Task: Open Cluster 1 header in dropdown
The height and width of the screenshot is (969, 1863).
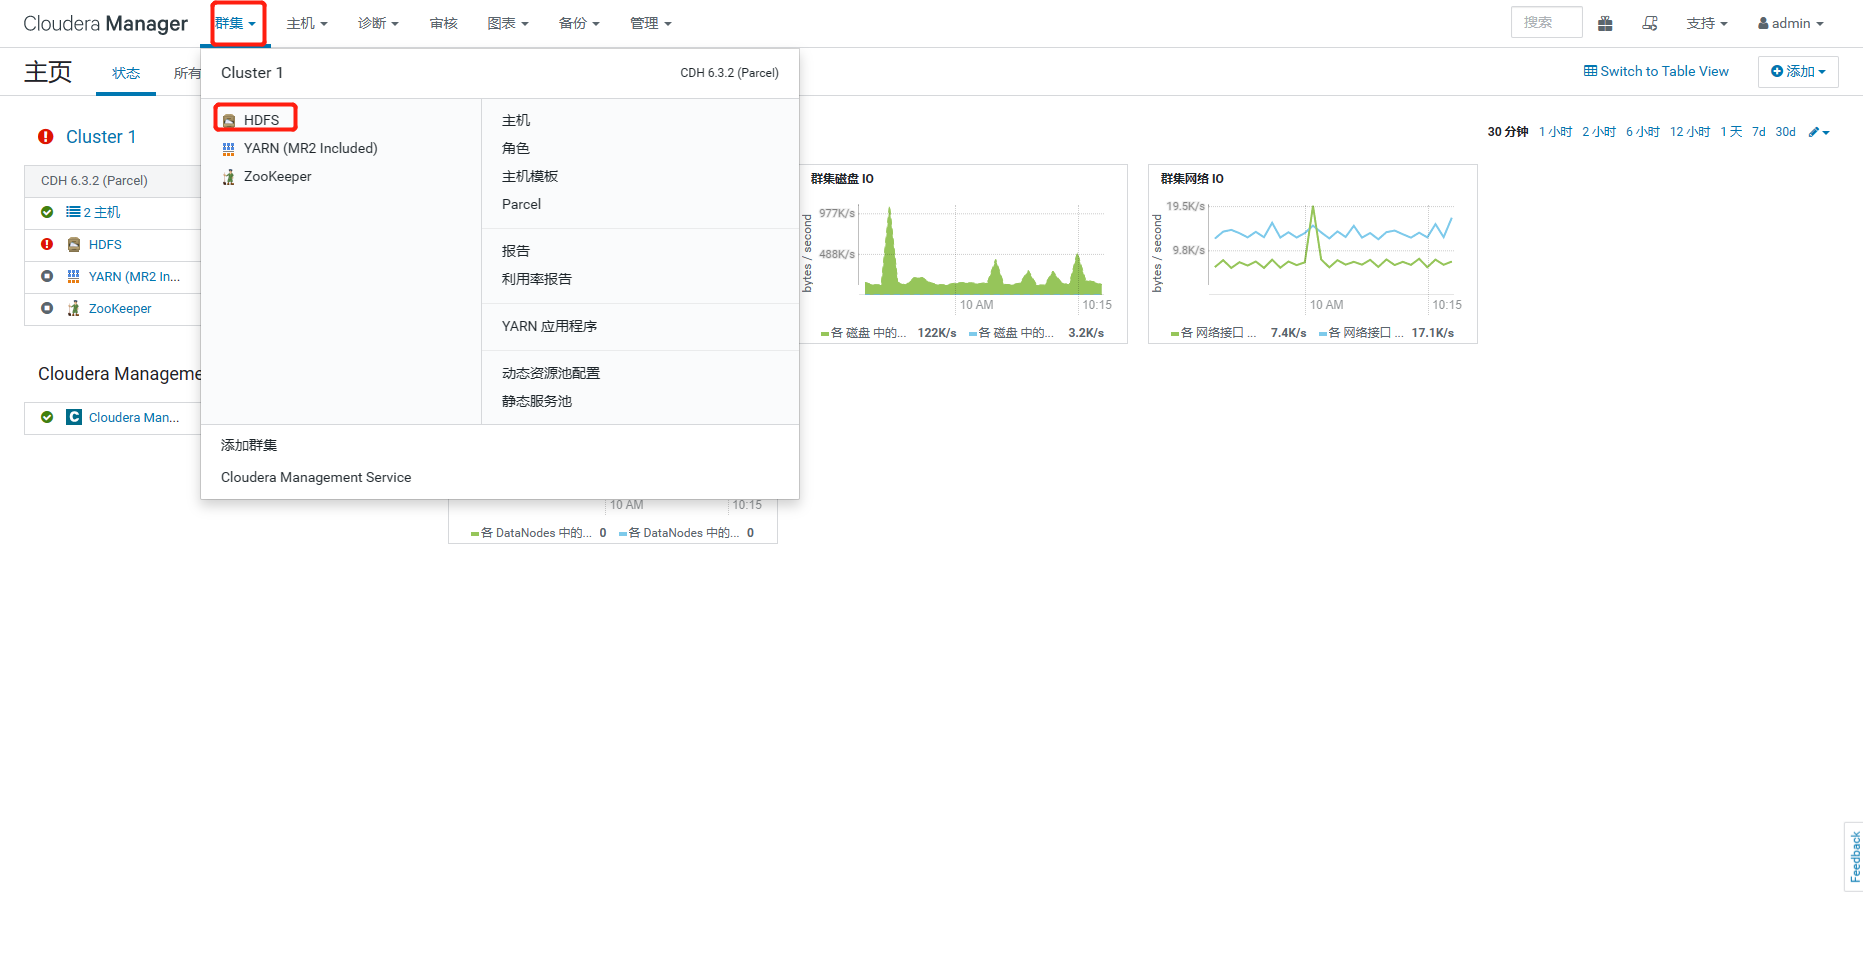Action: [252, 73]
